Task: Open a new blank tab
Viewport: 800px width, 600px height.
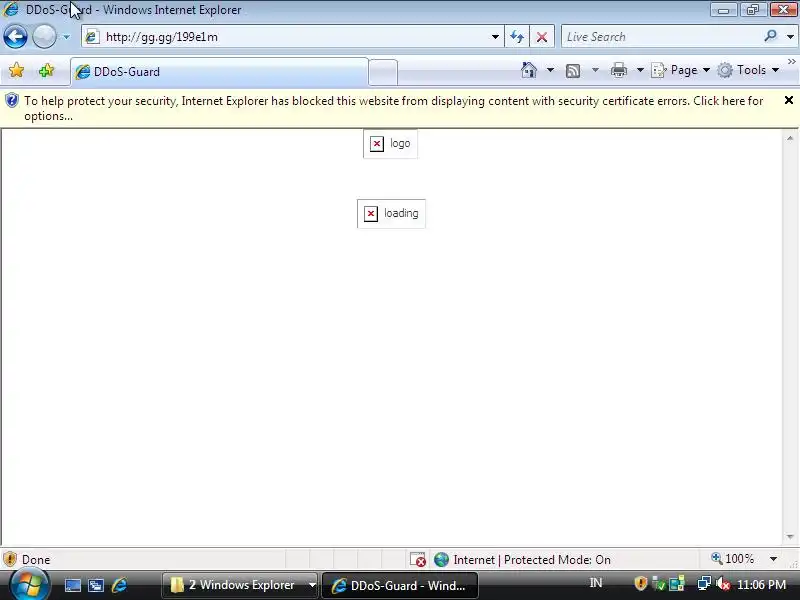Action: 383,72
